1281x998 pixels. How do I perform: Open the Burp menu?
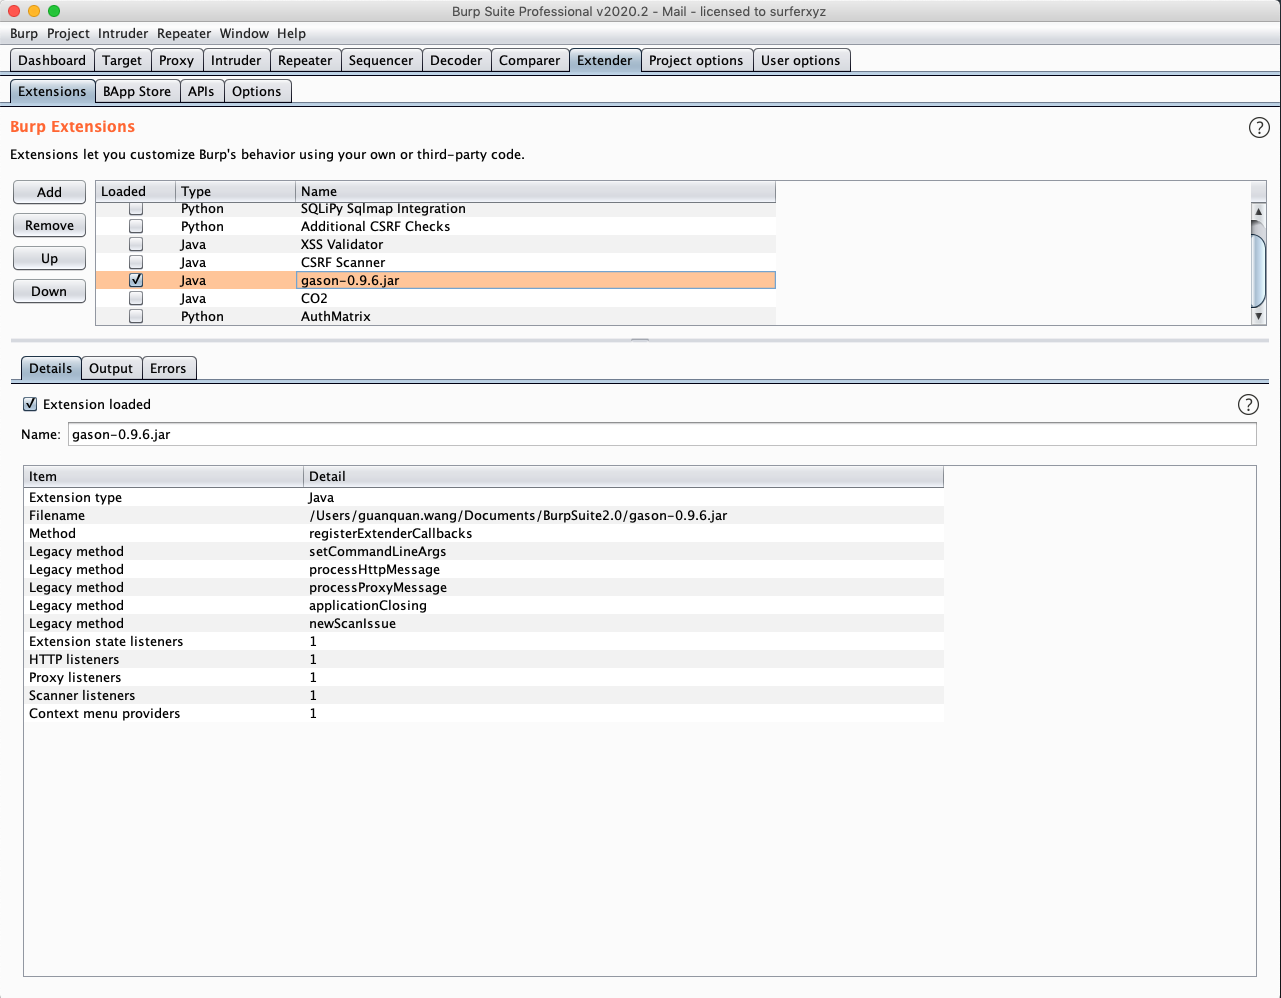(24, 34)
